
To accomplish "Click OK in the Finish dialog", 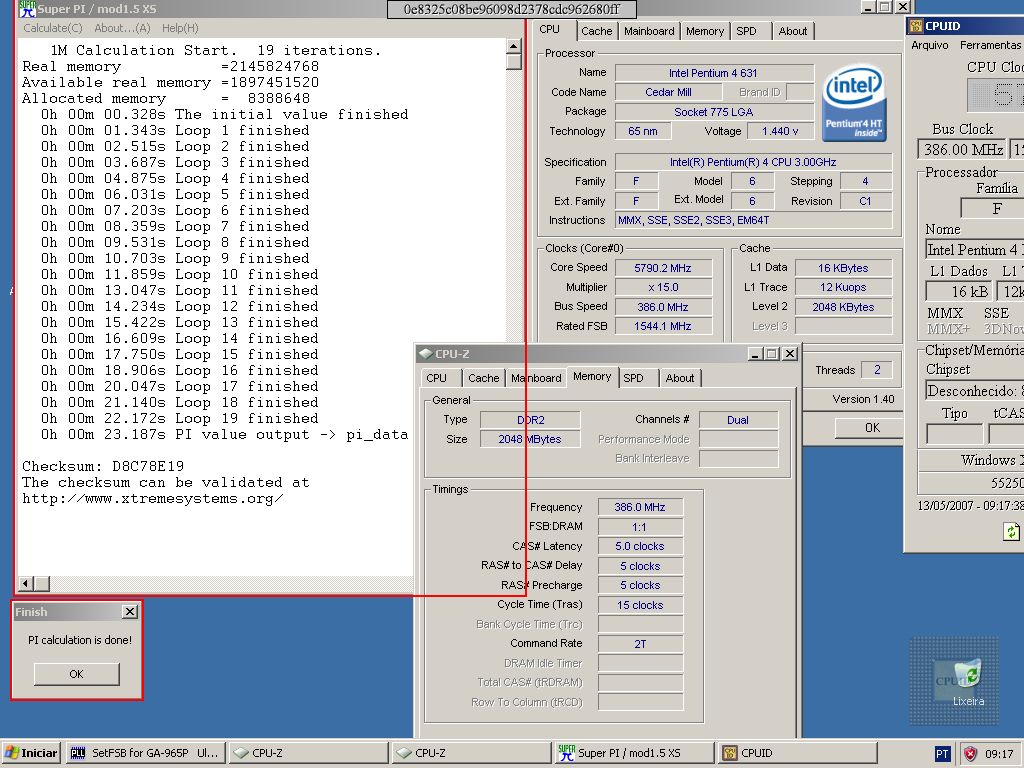I will (76, 674).
